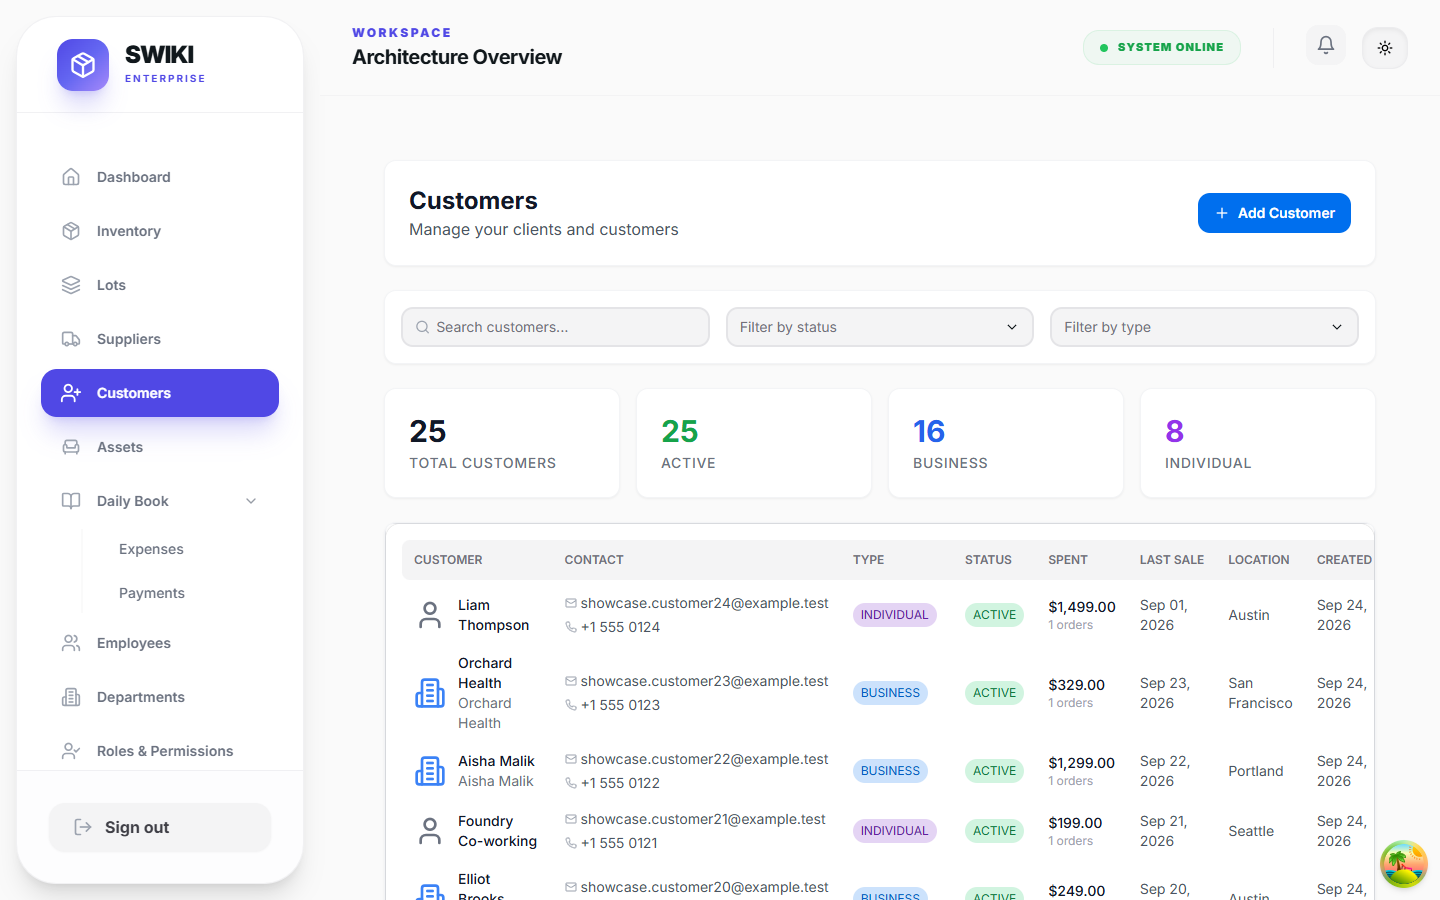Click the Sep 21, 2026 last sale date
Screen dimensions: 1440x900
pos(1164,831)
